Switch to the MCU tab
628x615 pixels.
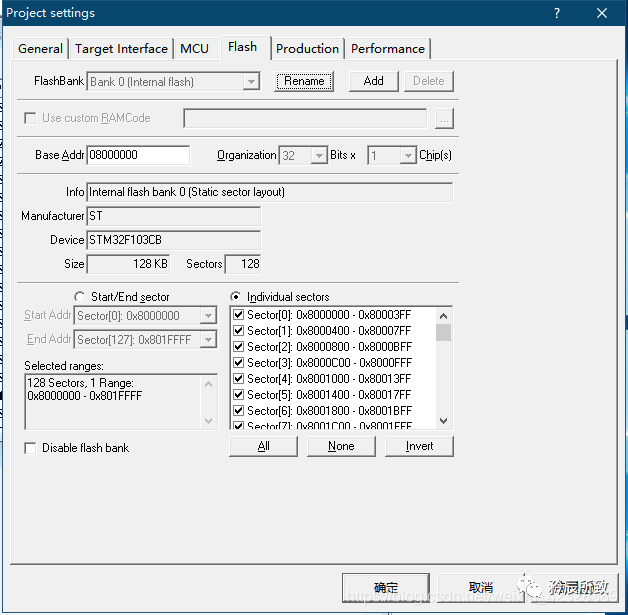pyautogui.click(x=194, y=49)
